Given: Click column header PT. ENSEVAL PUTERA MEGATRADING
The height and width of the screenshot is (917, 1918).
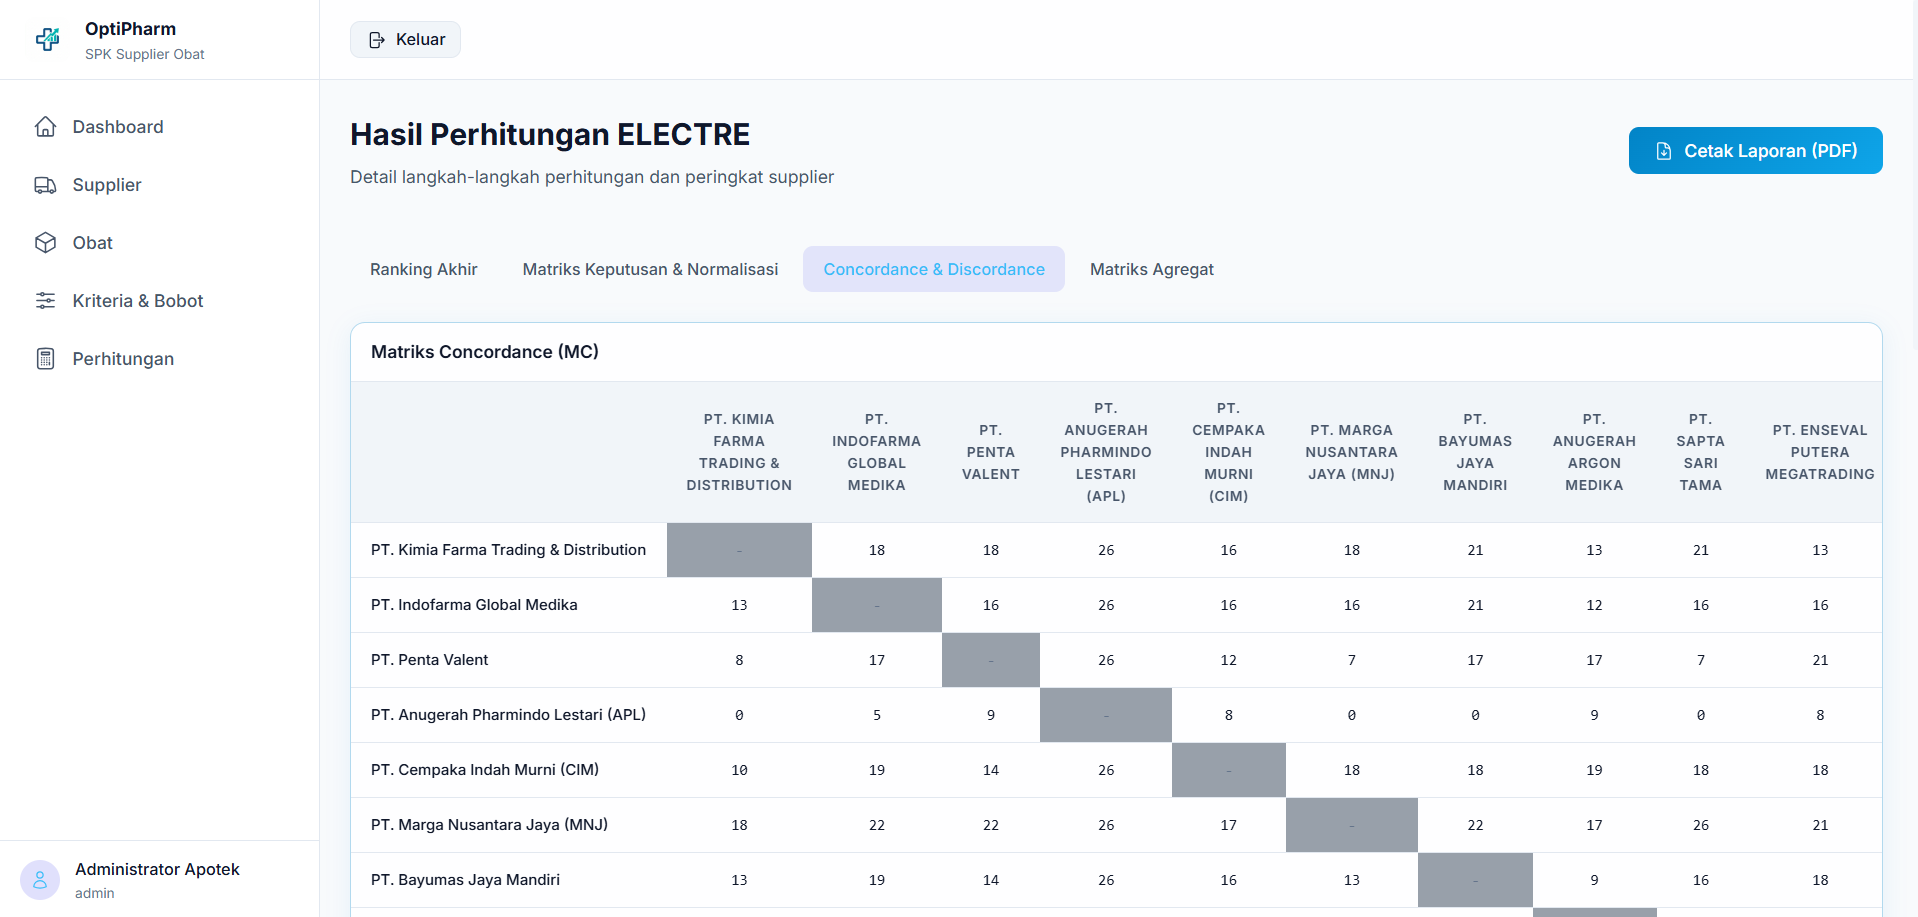Looking at the screenshot, I should (x=1820, y=452).
